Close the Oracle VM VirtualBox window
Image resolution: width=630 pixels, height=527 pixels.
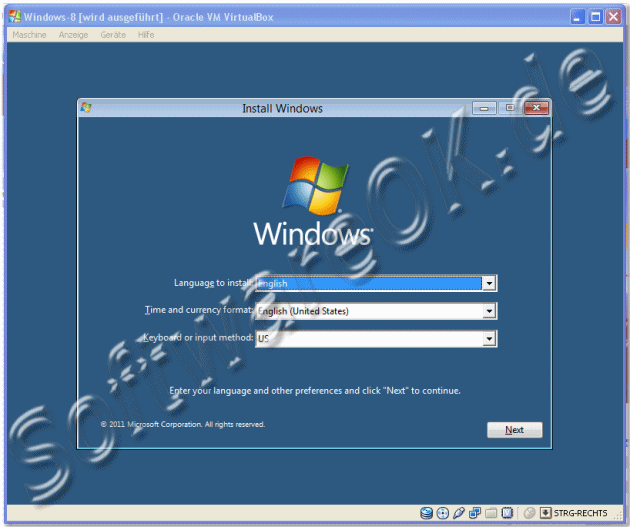click(614, 17)
